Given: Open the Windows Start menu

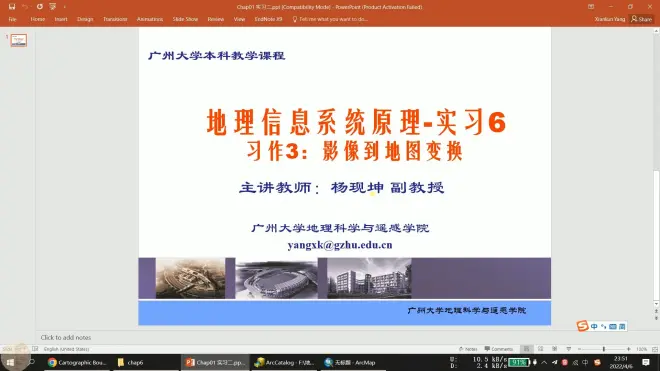Looking at the screenshot, I should click(x=11, y=363).
